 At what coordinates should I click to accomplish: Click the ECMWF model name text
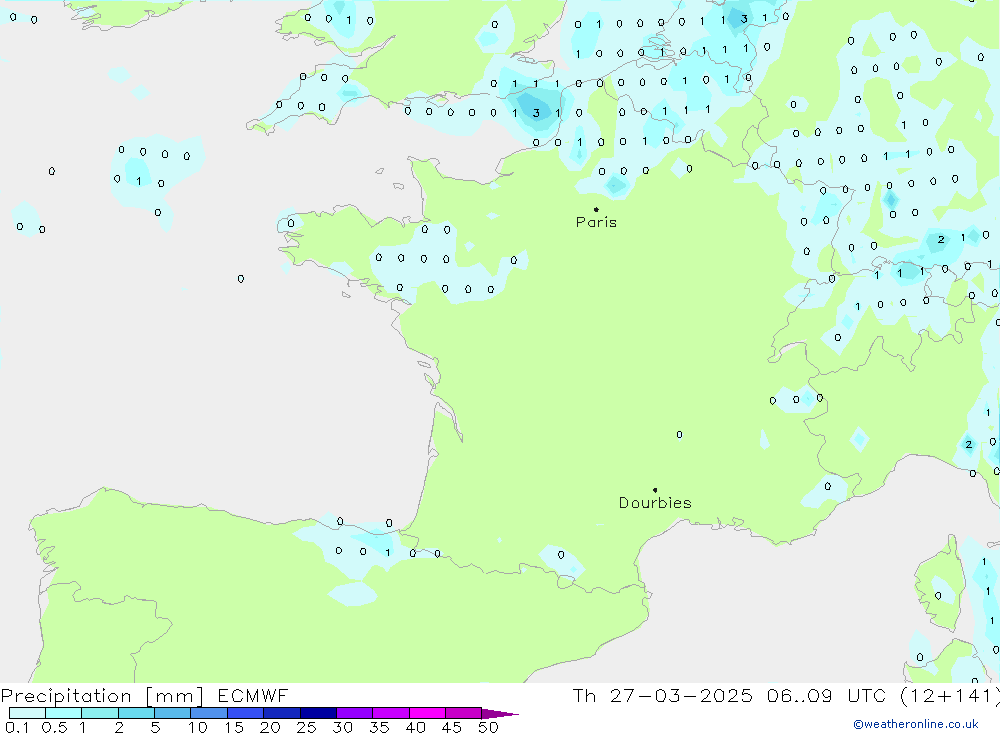[x=253, y=695]
